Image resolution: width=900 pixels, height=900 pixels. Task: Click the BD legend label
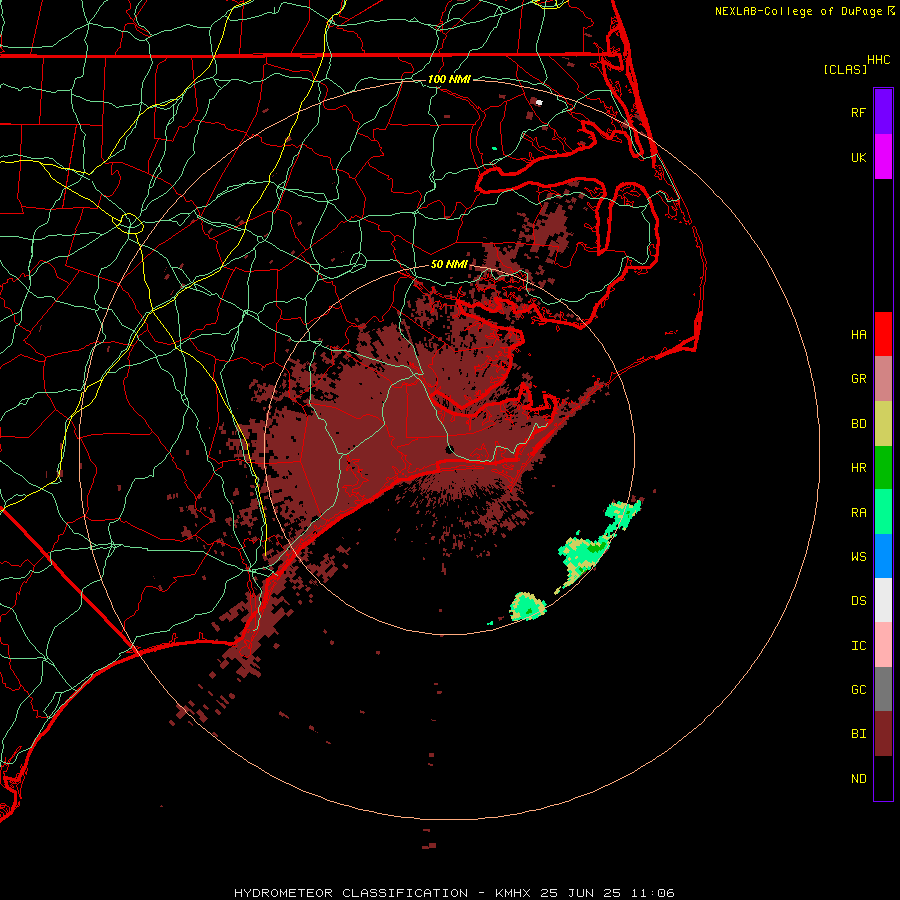click(859, 424)
